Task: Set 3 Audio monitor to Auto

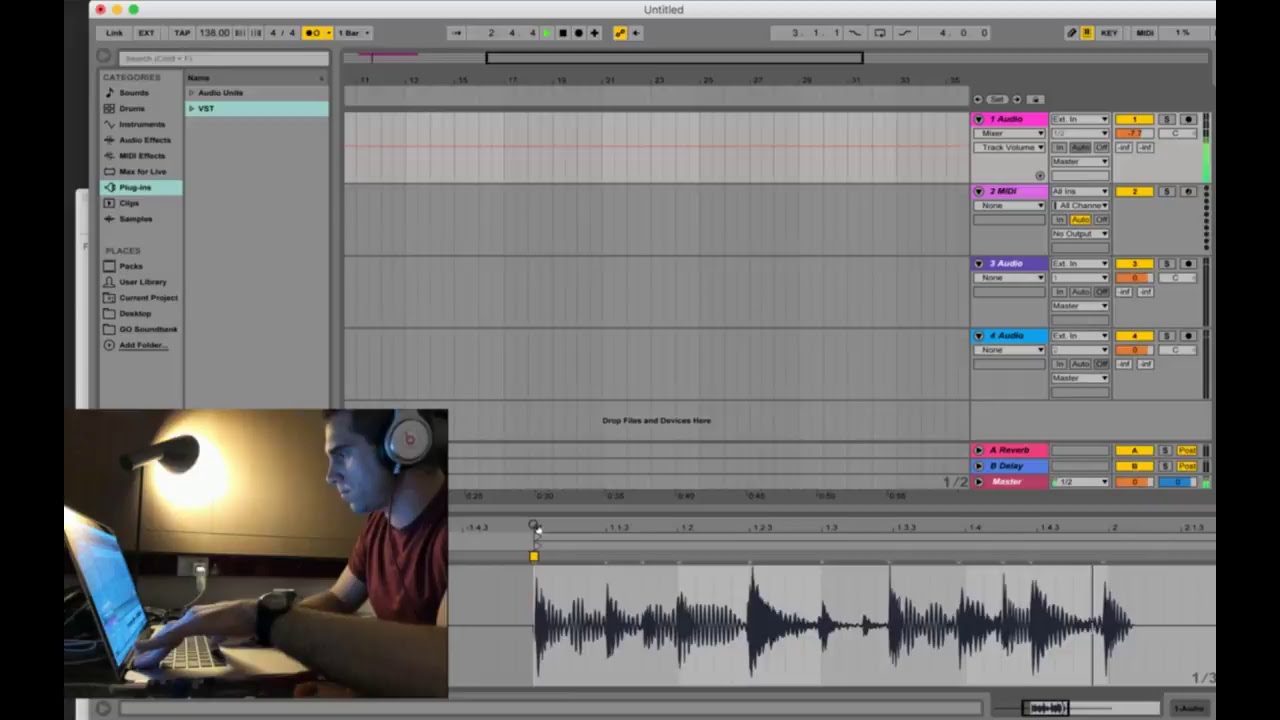Action: click(x=1080, y=292)
